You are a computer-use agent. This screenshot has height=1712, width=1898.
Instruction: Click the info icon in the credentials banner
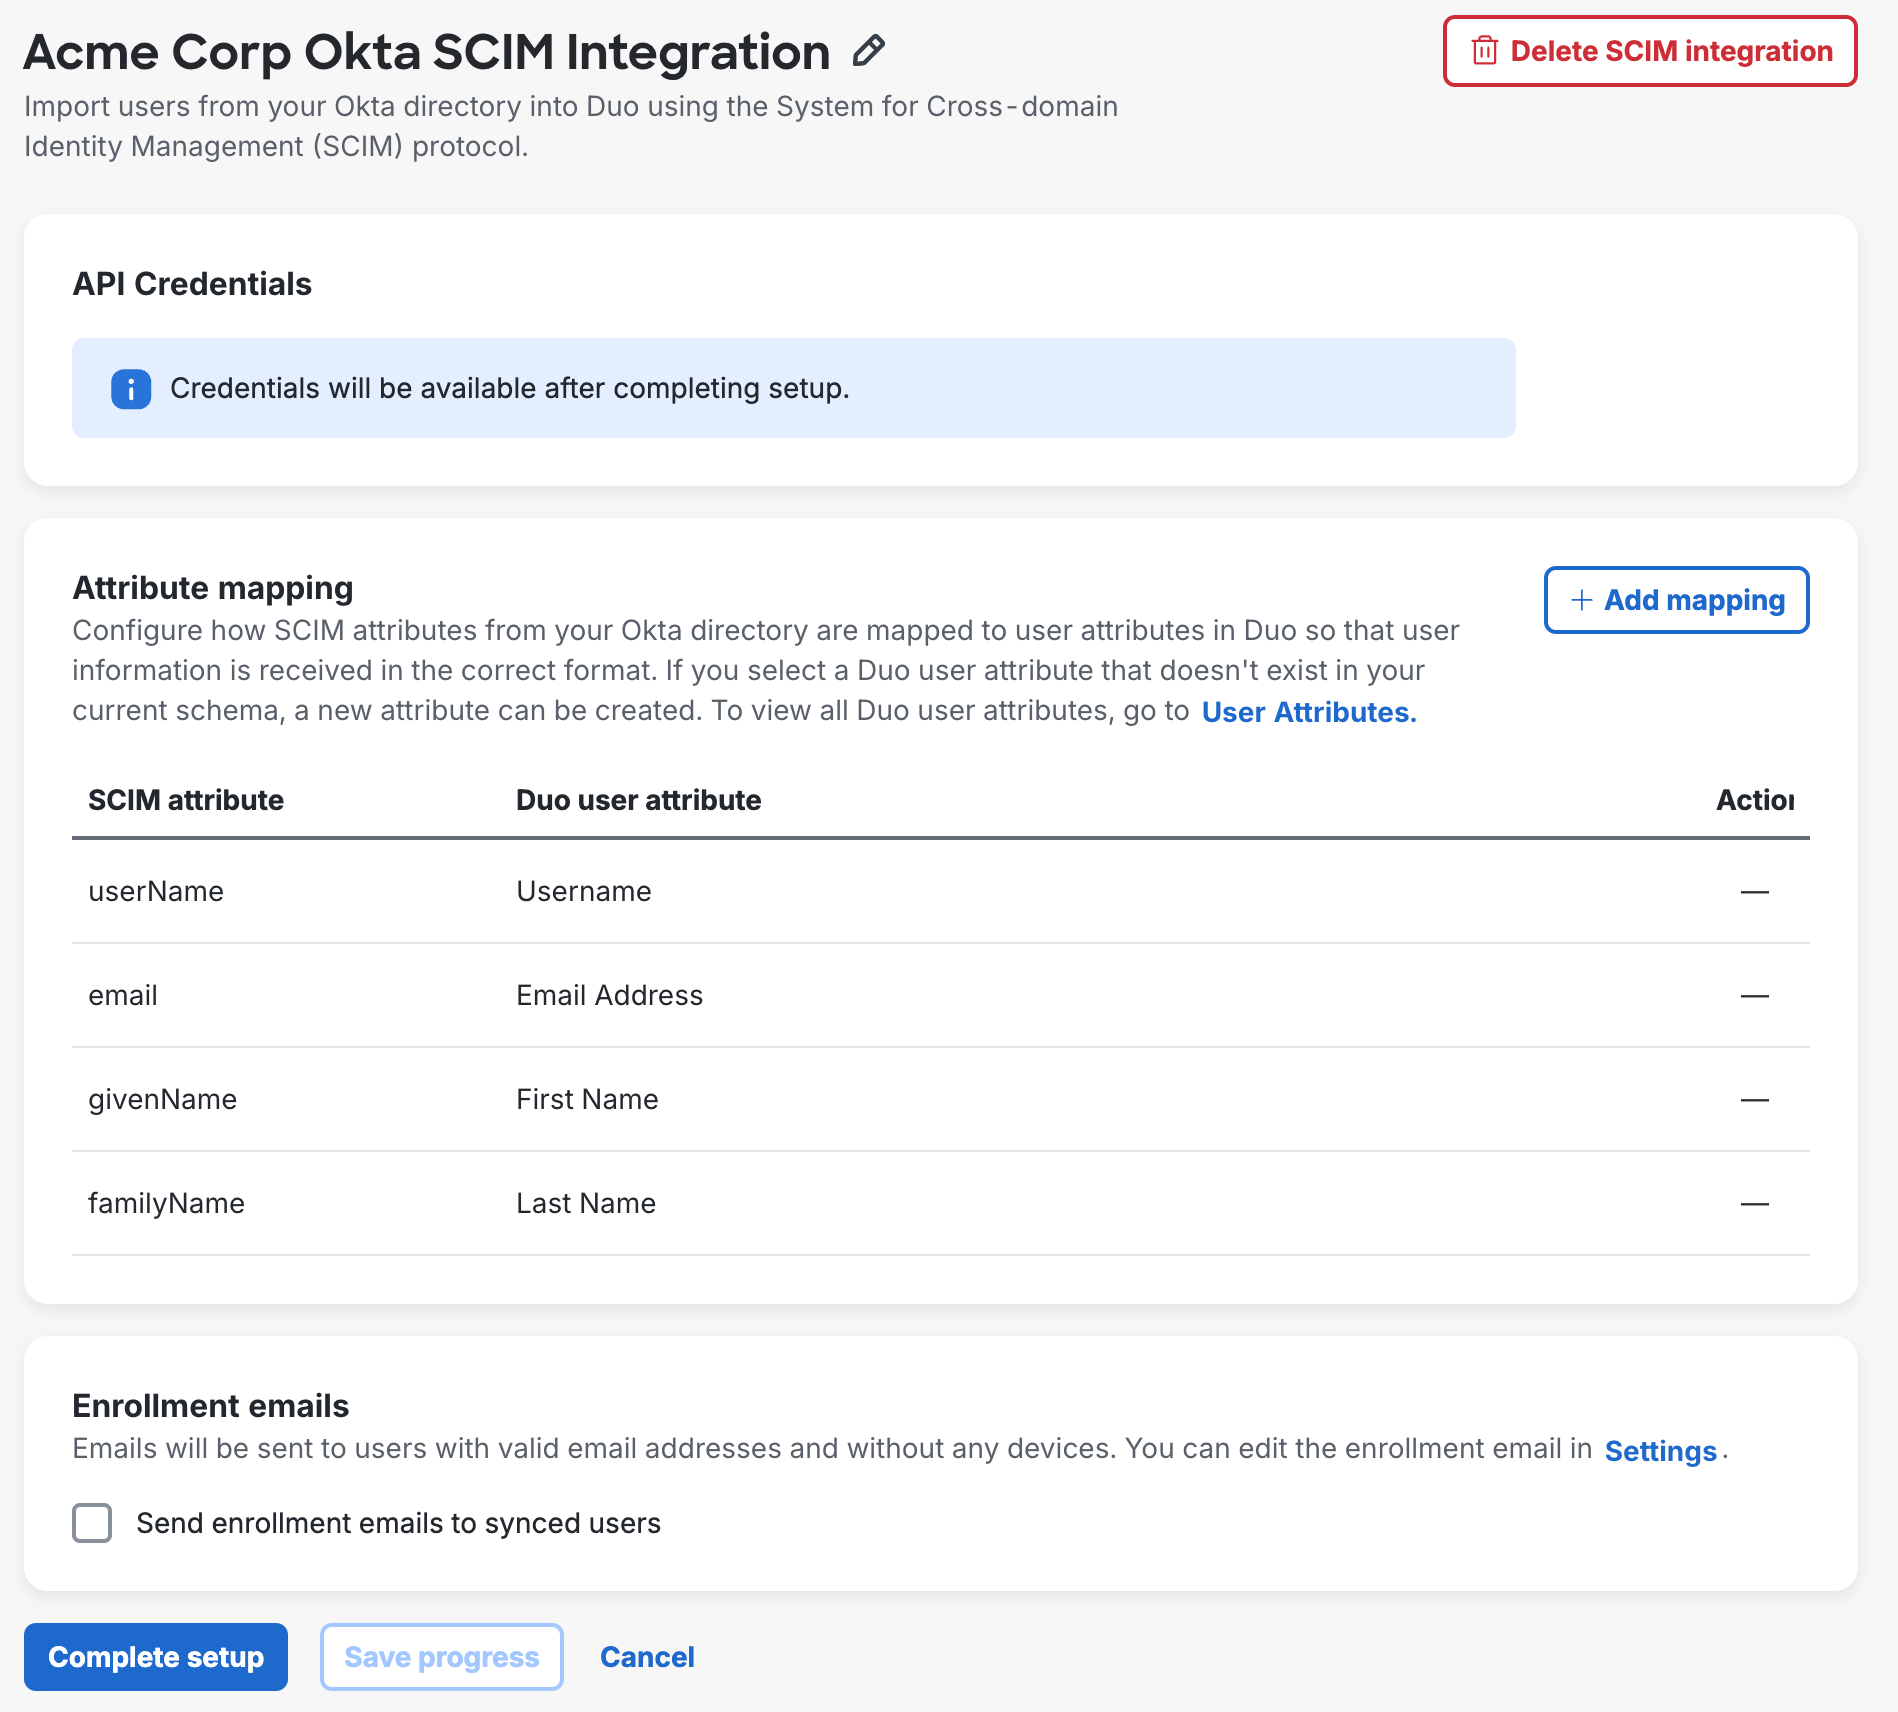129,388
